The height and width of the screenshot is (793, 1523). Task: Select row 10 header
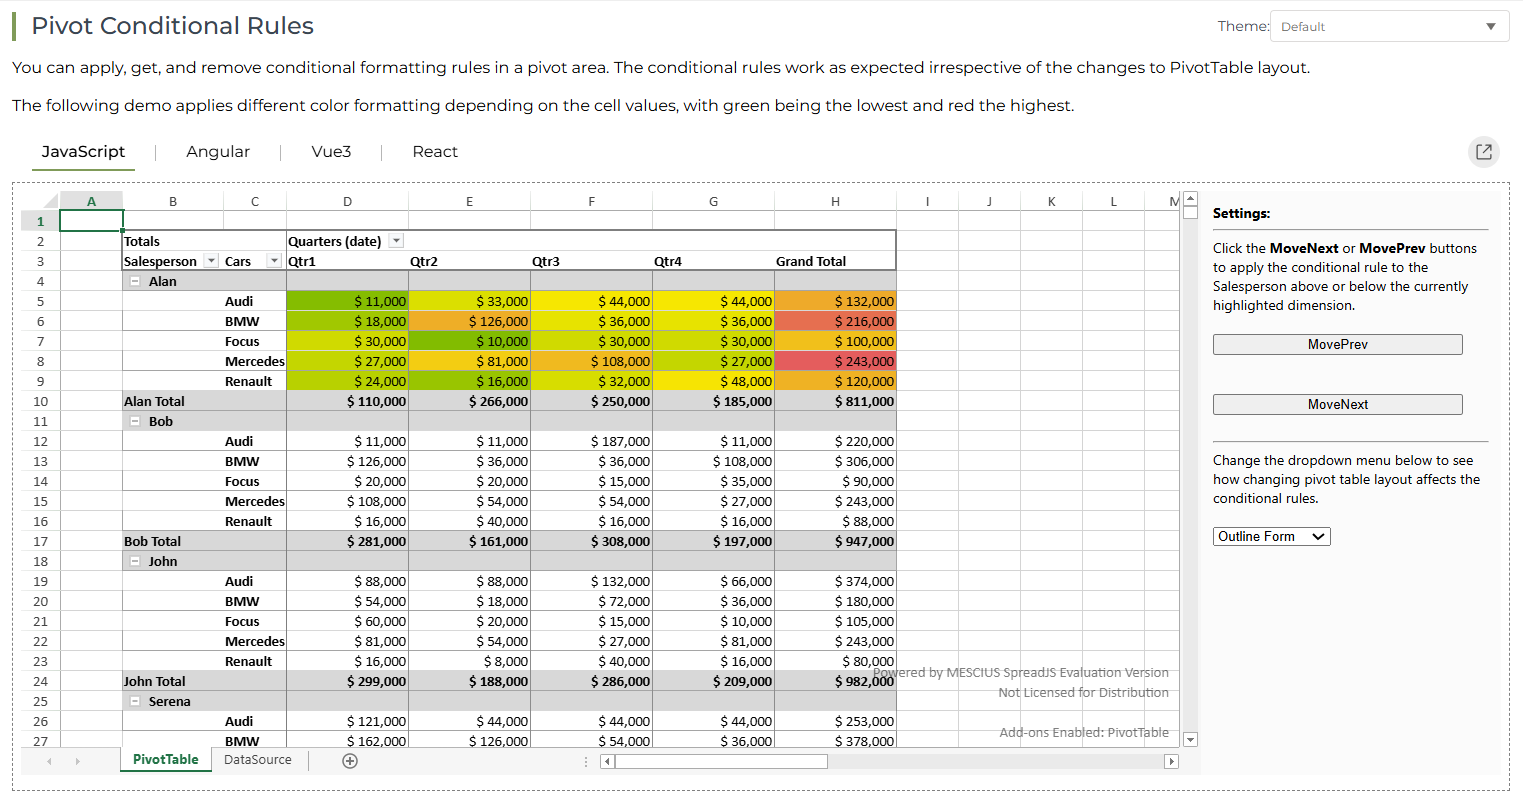coord(40,401)
